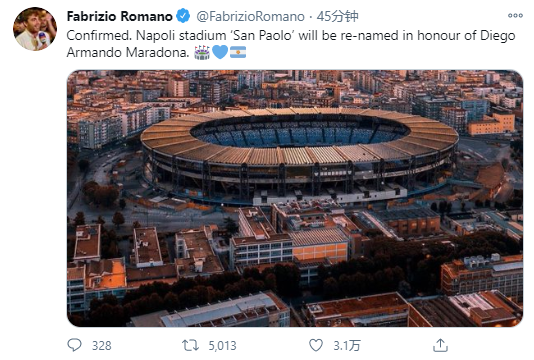The height and width of the screenshot is (360, 534).
Task: Retweet using the arrows icon
Action: coord(190,345)
